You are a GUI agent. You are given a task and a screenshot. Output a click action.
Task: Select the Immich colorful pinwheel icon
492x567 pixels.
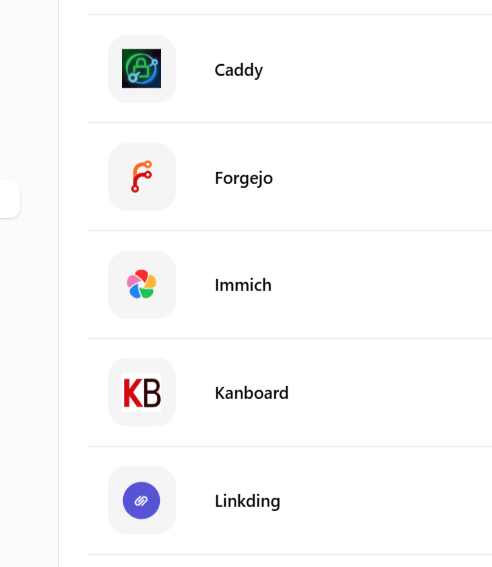click(x=141, y=285)
